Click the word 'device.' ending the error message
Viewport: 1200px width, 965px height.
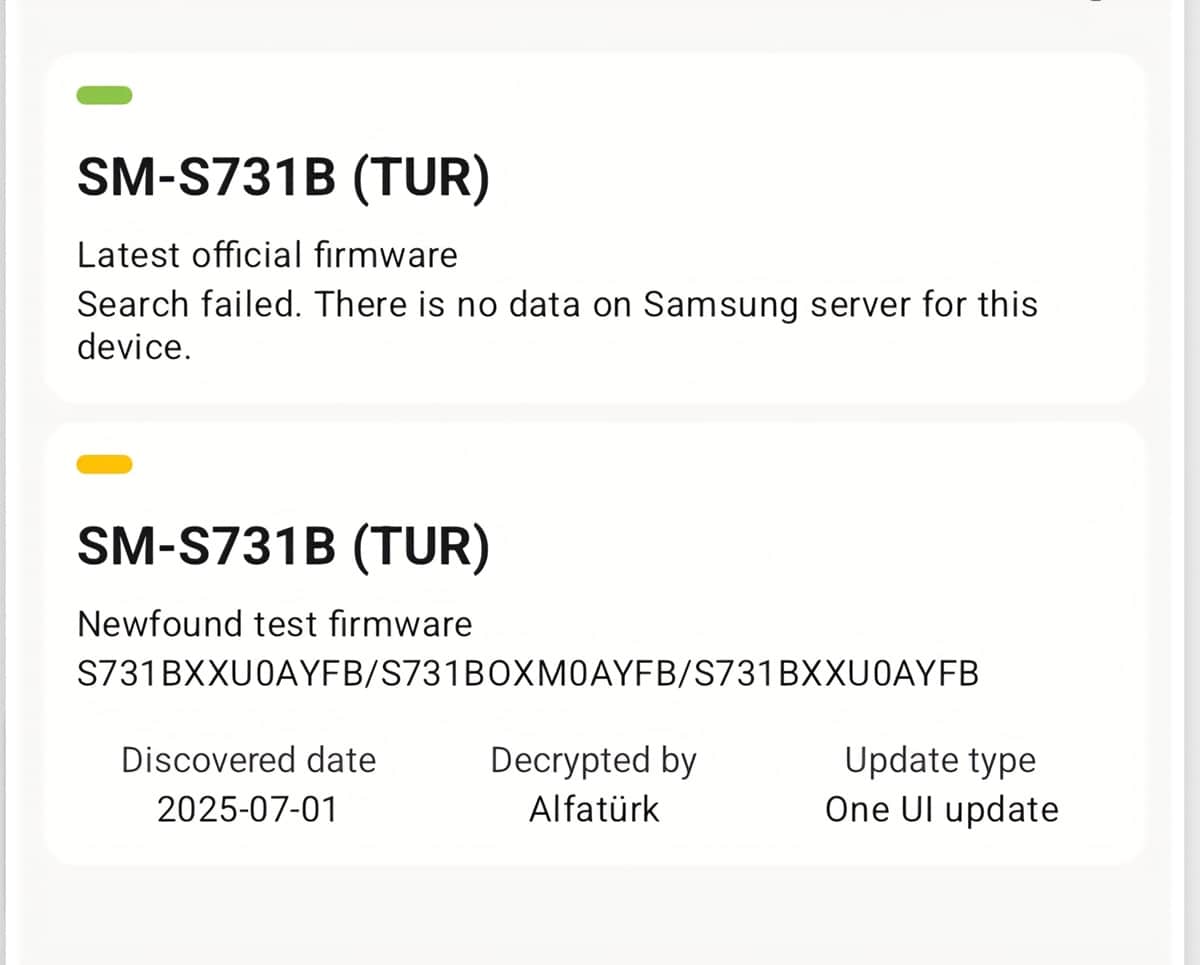click(x=133, y=347)
